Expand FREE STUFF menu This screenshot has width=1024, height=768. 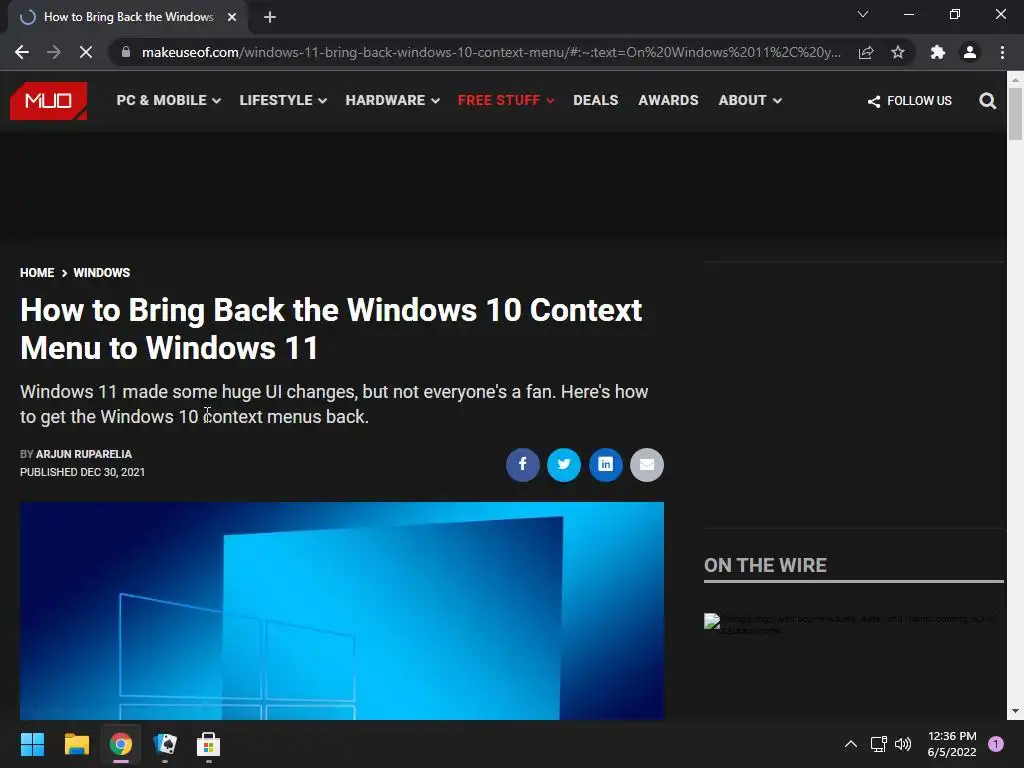[506, 101]
